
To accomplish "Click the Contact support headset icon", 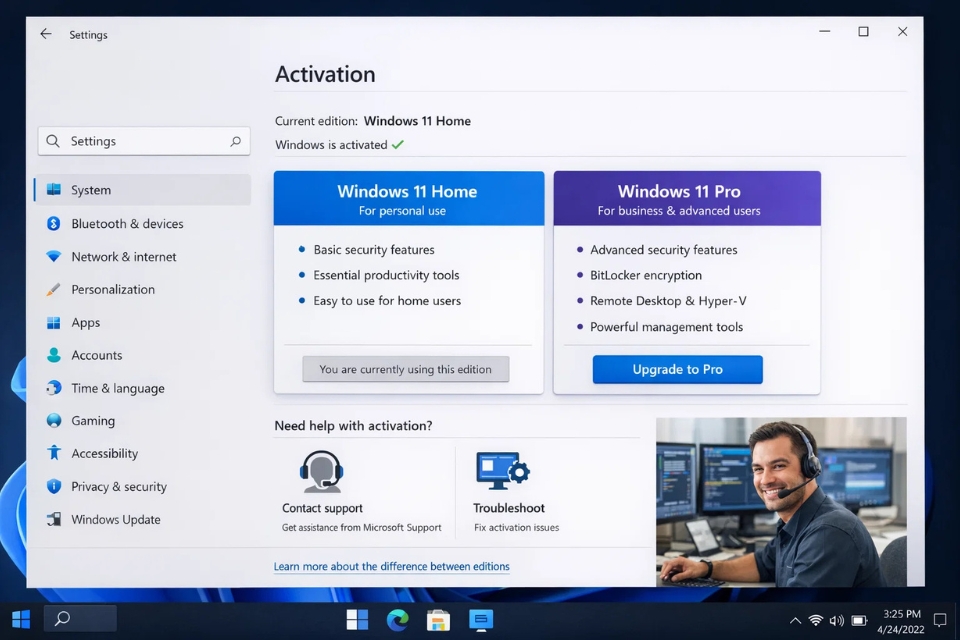I will pyautogui.click(x=320, y=470).
